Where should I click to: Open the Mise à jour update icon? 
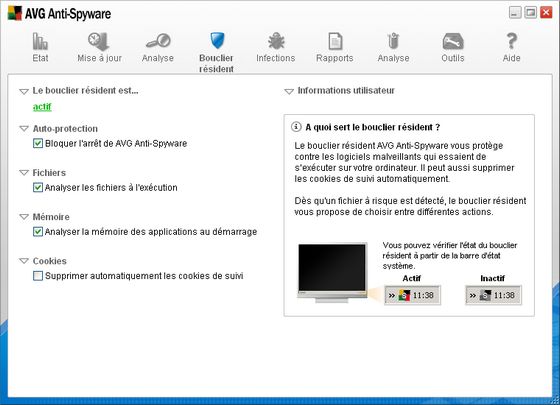tap(99, 41)
